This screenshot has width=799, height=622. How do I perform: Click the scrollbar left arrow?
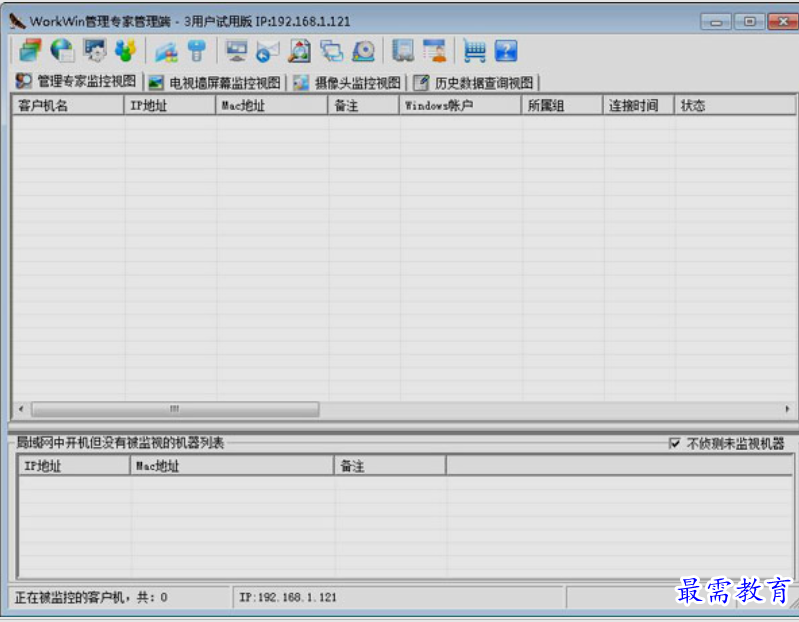pos(21,409)
